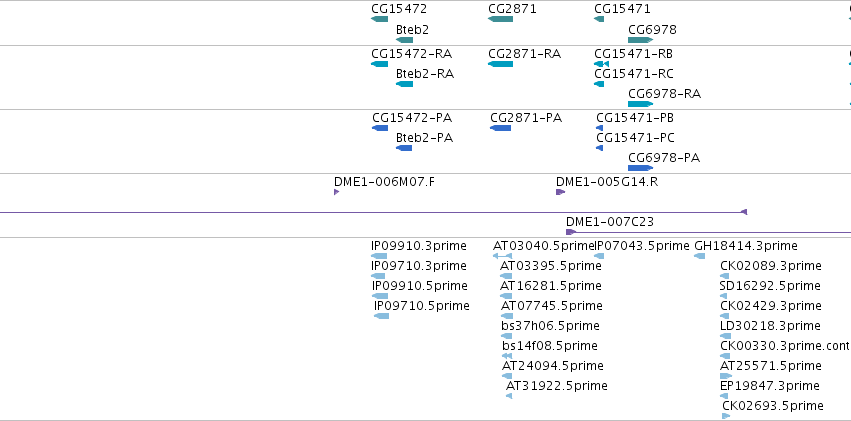851x421 pixels.
Task: Click the Bteb2 gene arrow glyph
Action: (404, 40)
